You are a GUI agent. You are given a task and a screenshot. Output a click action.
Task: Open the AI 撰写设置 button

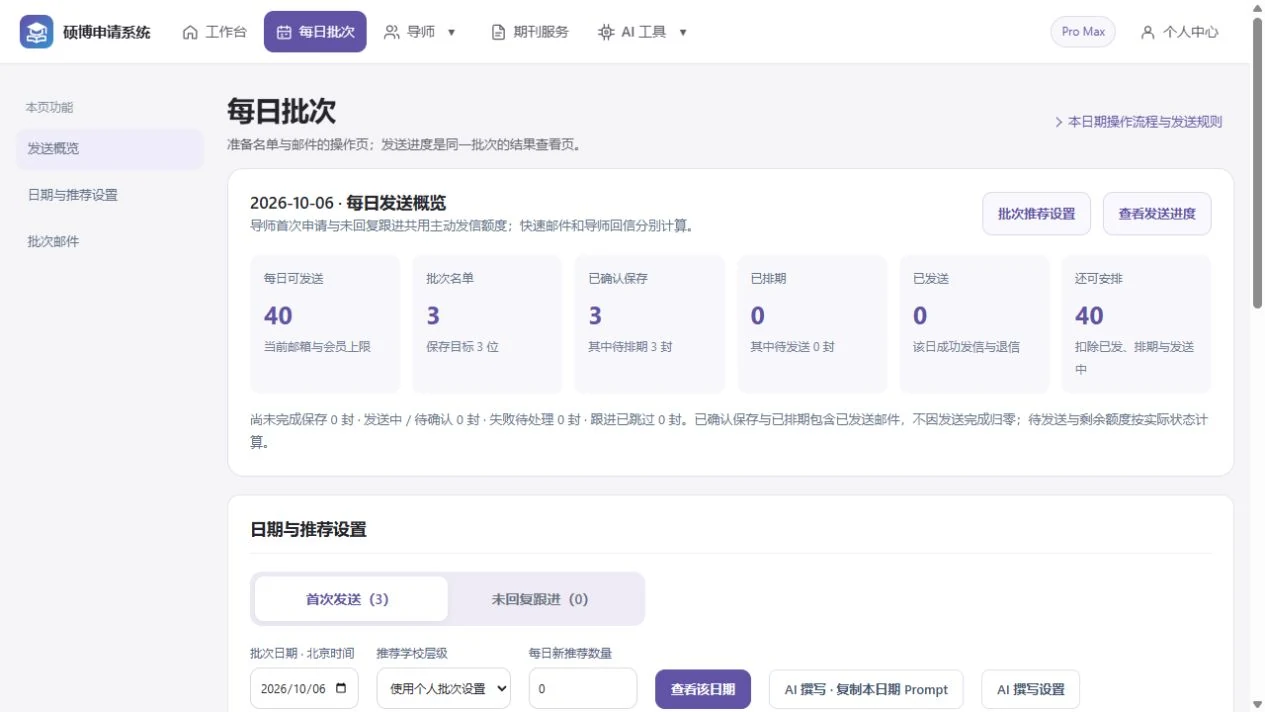[1031, 689]
